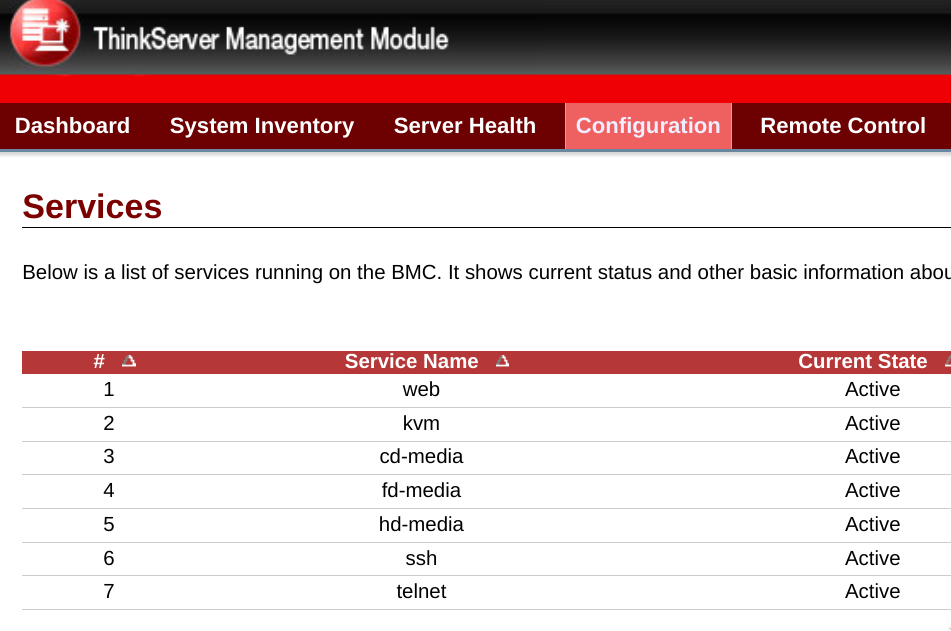The height and width of the screenshot is (631, 951).
Task: Select the ssh service row
Action: pos(421,559)
